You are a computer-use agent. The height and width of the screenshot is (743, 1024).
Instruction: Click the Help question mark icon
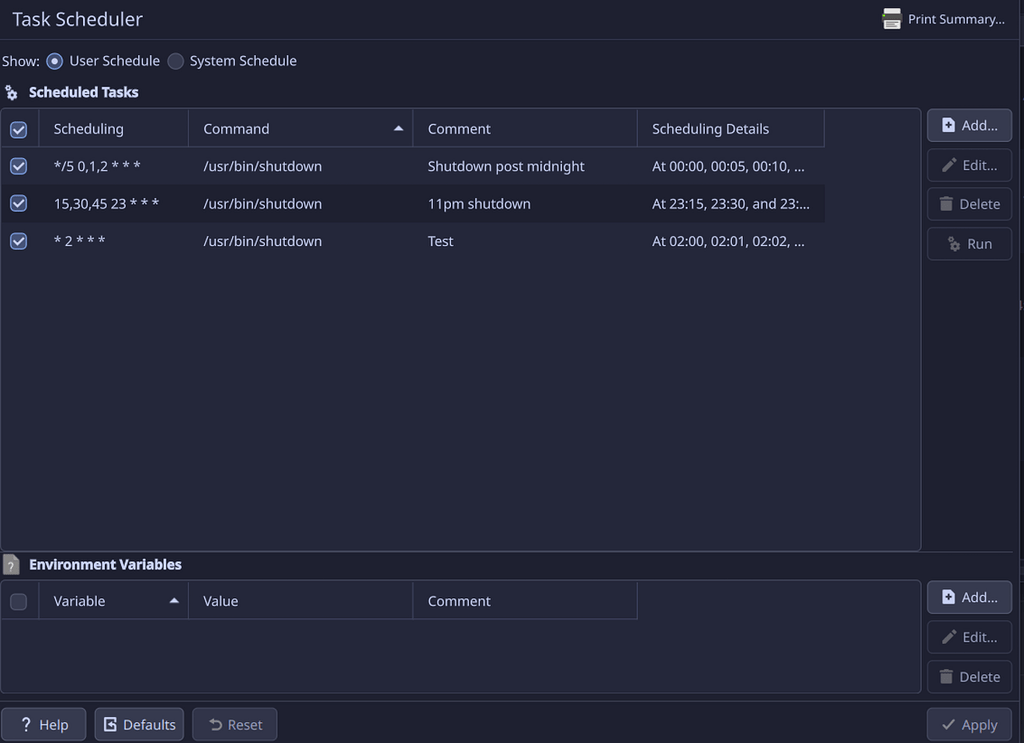coord(26,724)
